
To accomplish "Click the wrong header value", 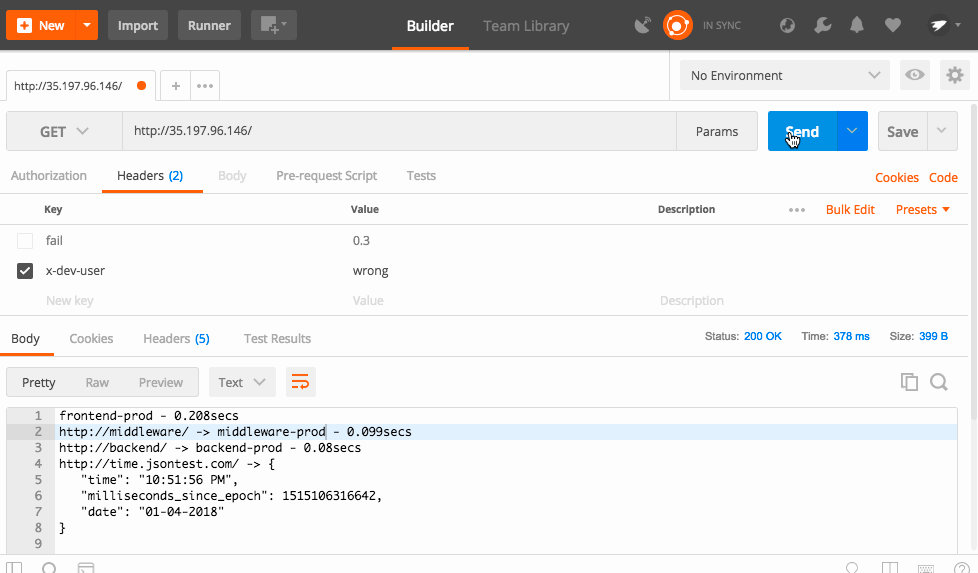I will pyautogui.click(x=370, y=271).
